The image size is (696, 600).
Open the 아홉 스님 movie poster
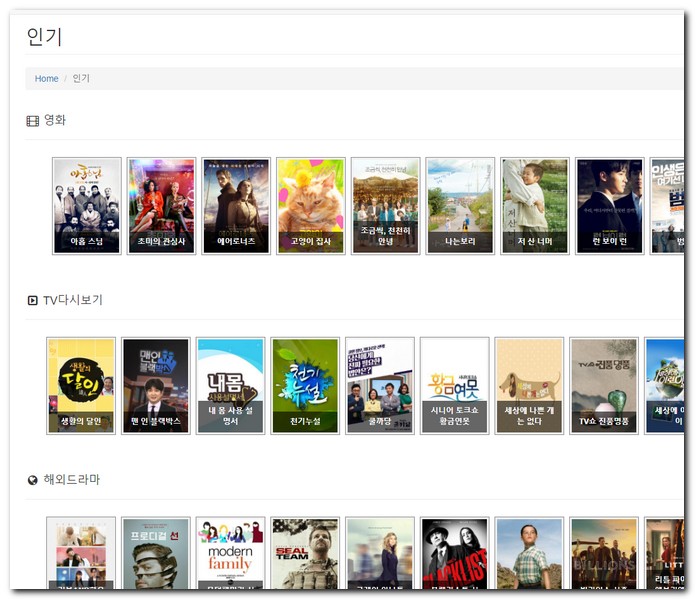[x=87, y=206]
